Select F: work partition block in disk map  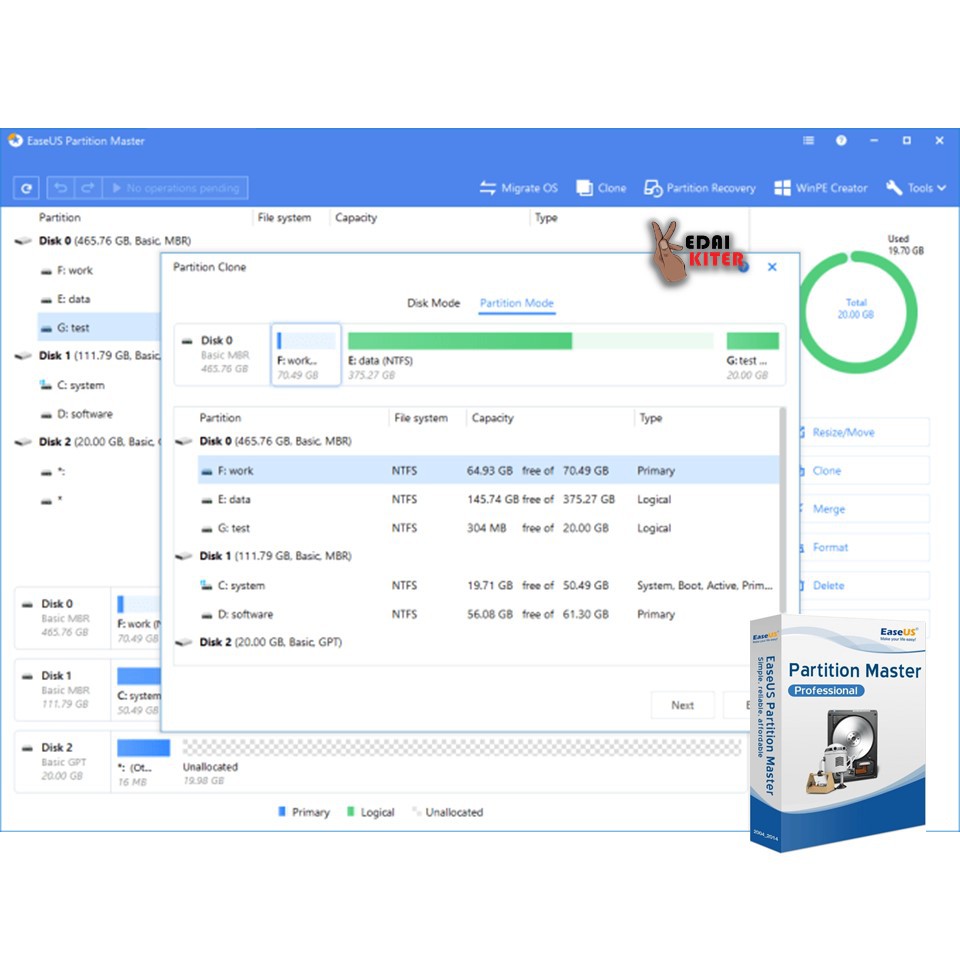(306, 355)
